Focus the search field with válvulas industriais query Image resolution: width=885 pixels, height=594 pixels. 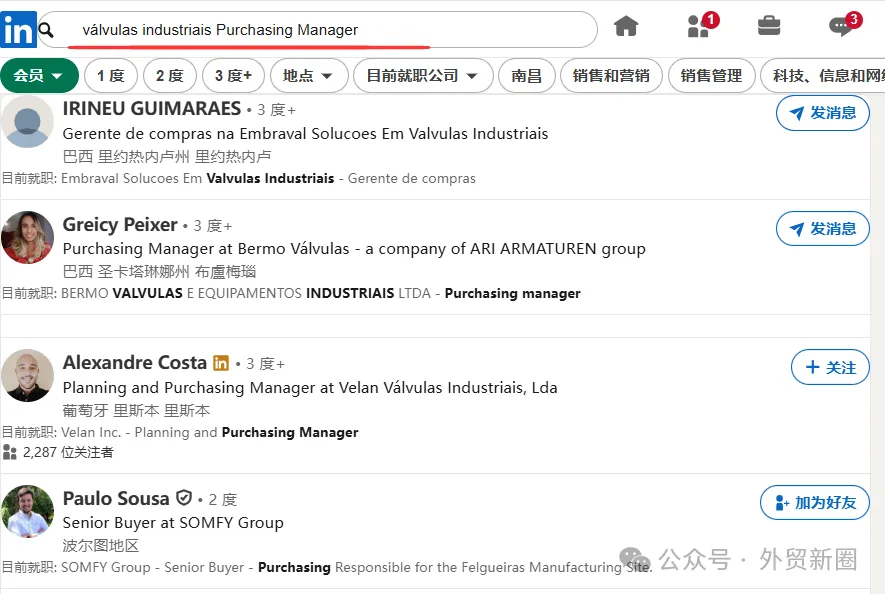click(317, 30)
